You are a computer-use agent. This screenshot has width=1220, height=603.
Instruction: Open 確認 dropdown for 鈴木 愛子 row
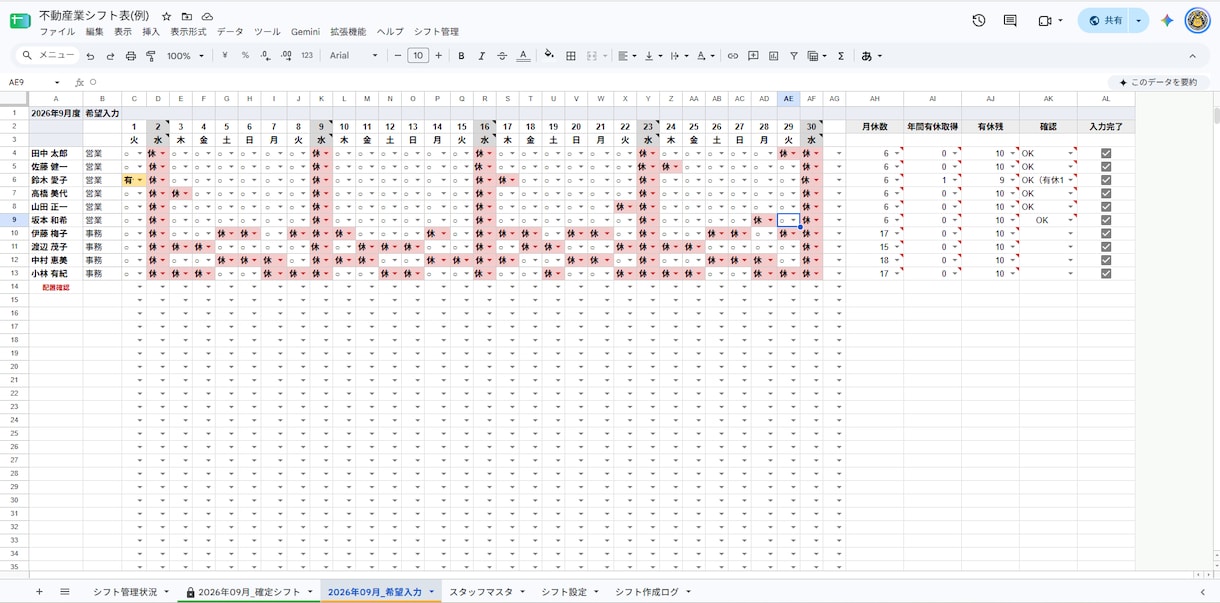click(1071, 181)
